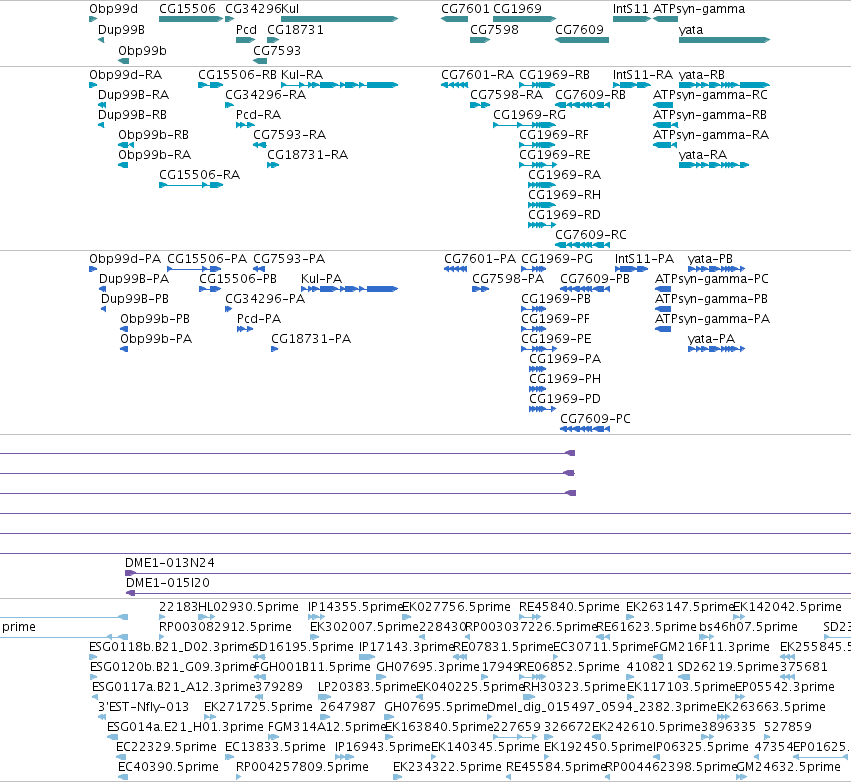Select the Obp99d gene label
The image size is (851, 782).
(x=113, y=9)
